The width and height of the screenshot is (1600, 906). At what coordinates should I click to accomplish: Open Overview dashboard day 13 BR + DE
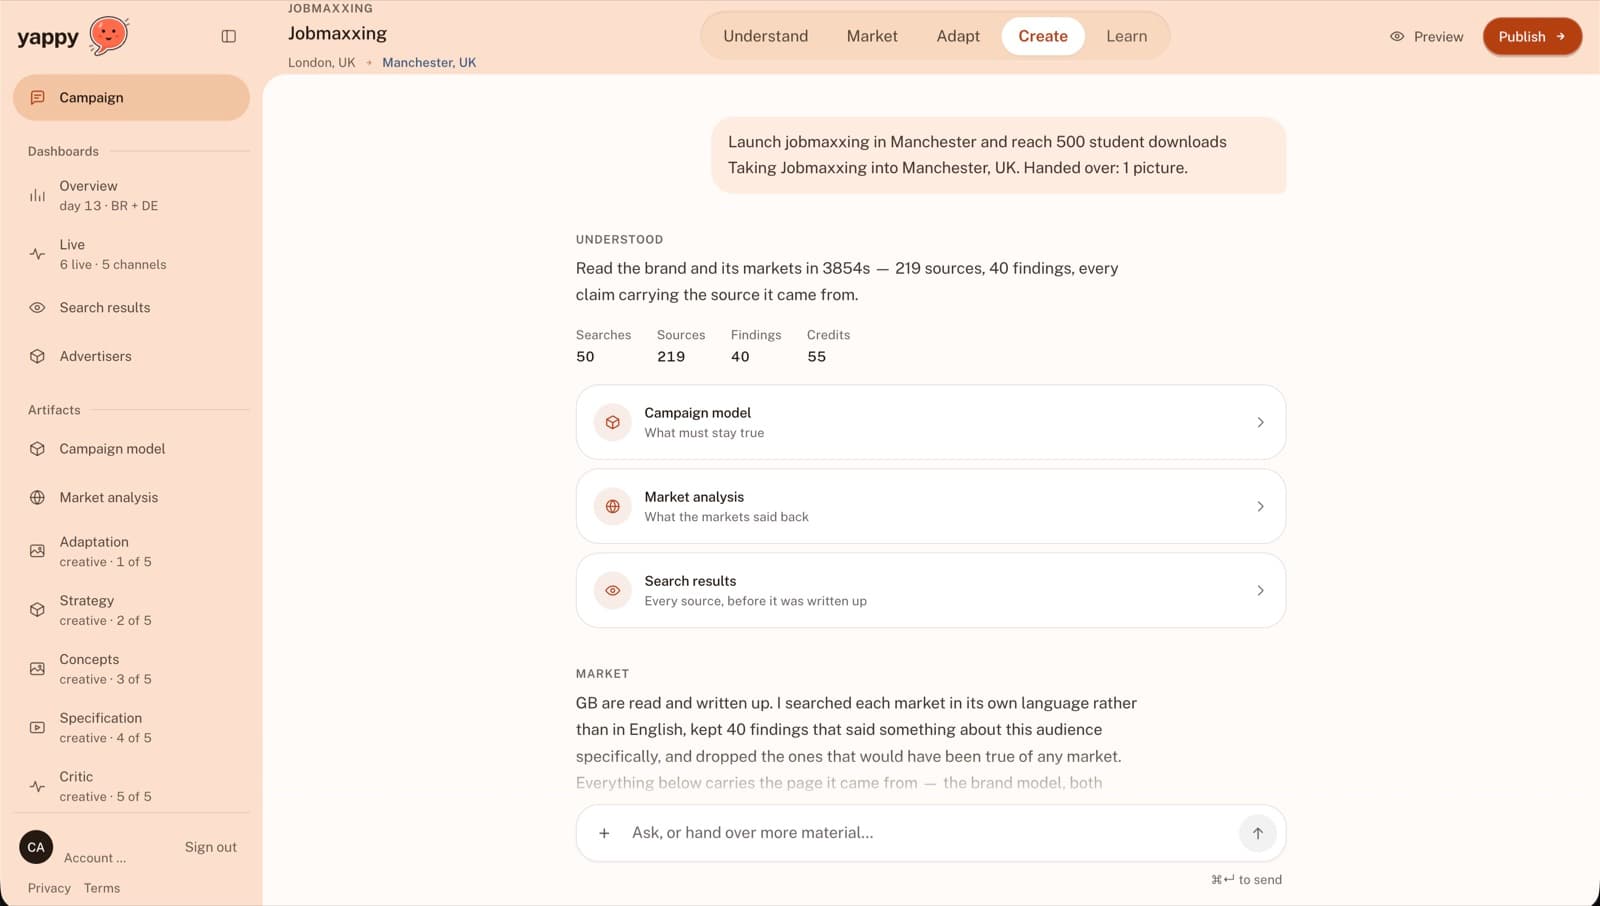pyautogui.click(x=131, y=195)
